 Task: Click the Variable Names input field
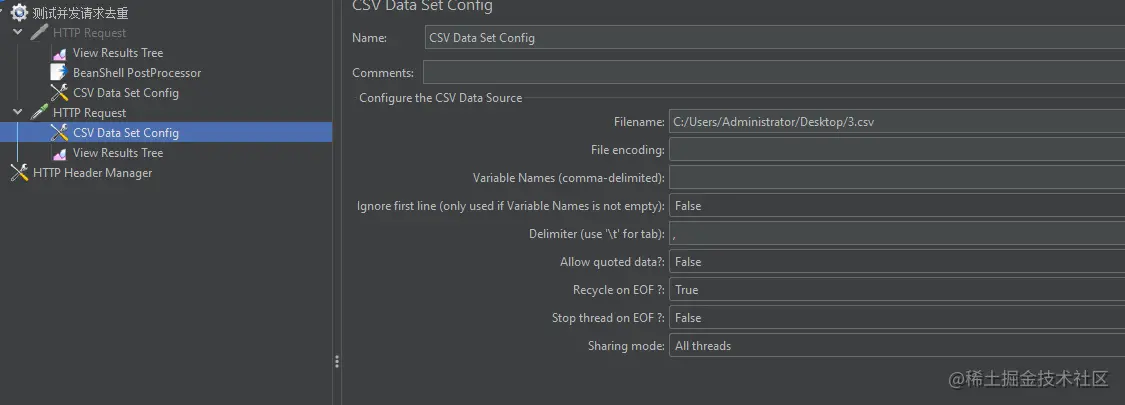(x=897, y=177)
